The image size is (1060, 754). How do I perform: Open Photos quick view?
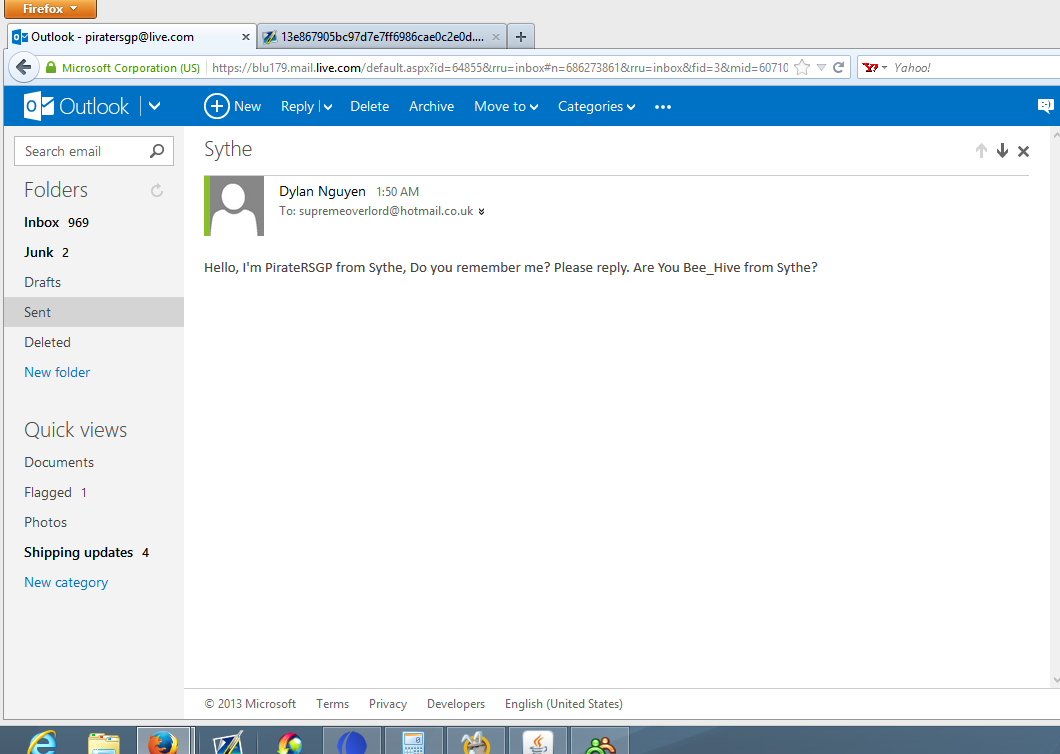(45, 522)
